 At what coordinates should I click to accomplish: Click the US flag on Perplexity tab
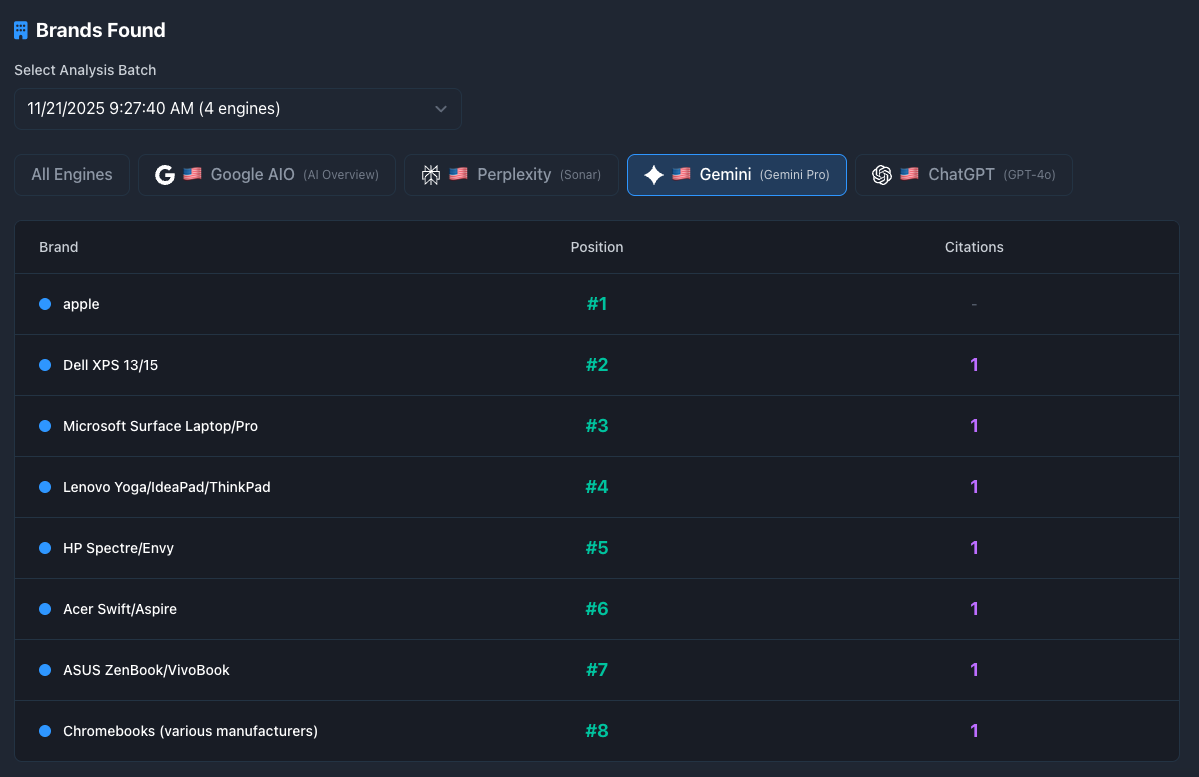(x=459, y=174)
